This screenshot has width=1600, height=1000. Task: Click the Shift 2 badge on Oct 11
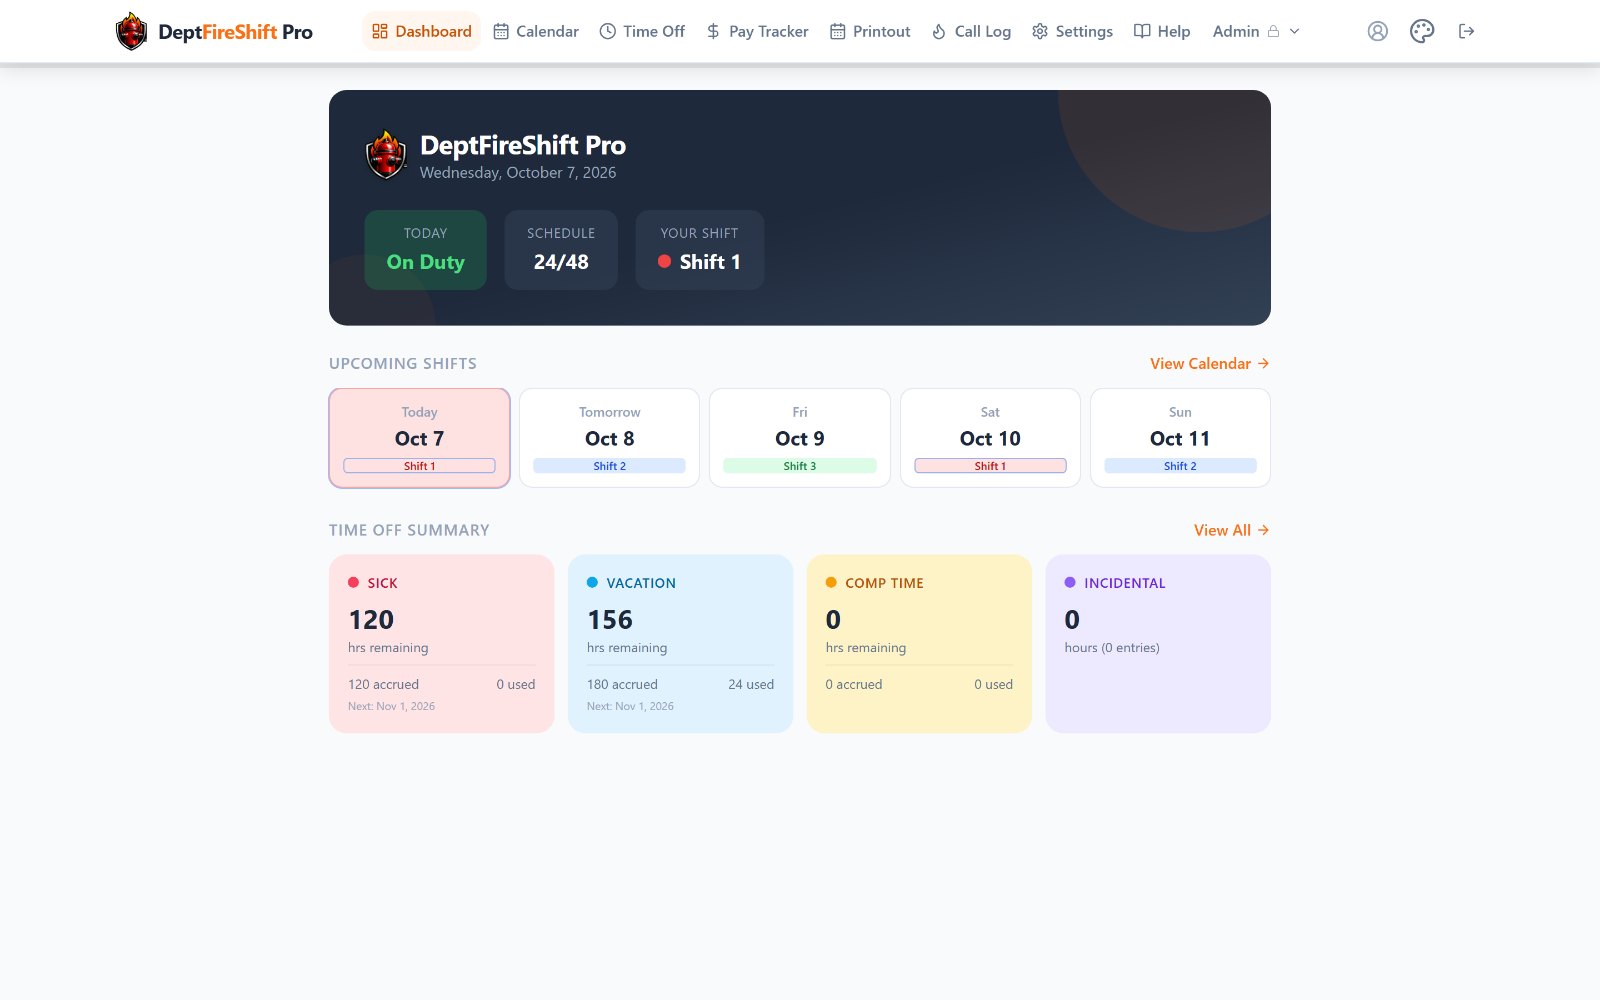click(x=1180, y=466)
